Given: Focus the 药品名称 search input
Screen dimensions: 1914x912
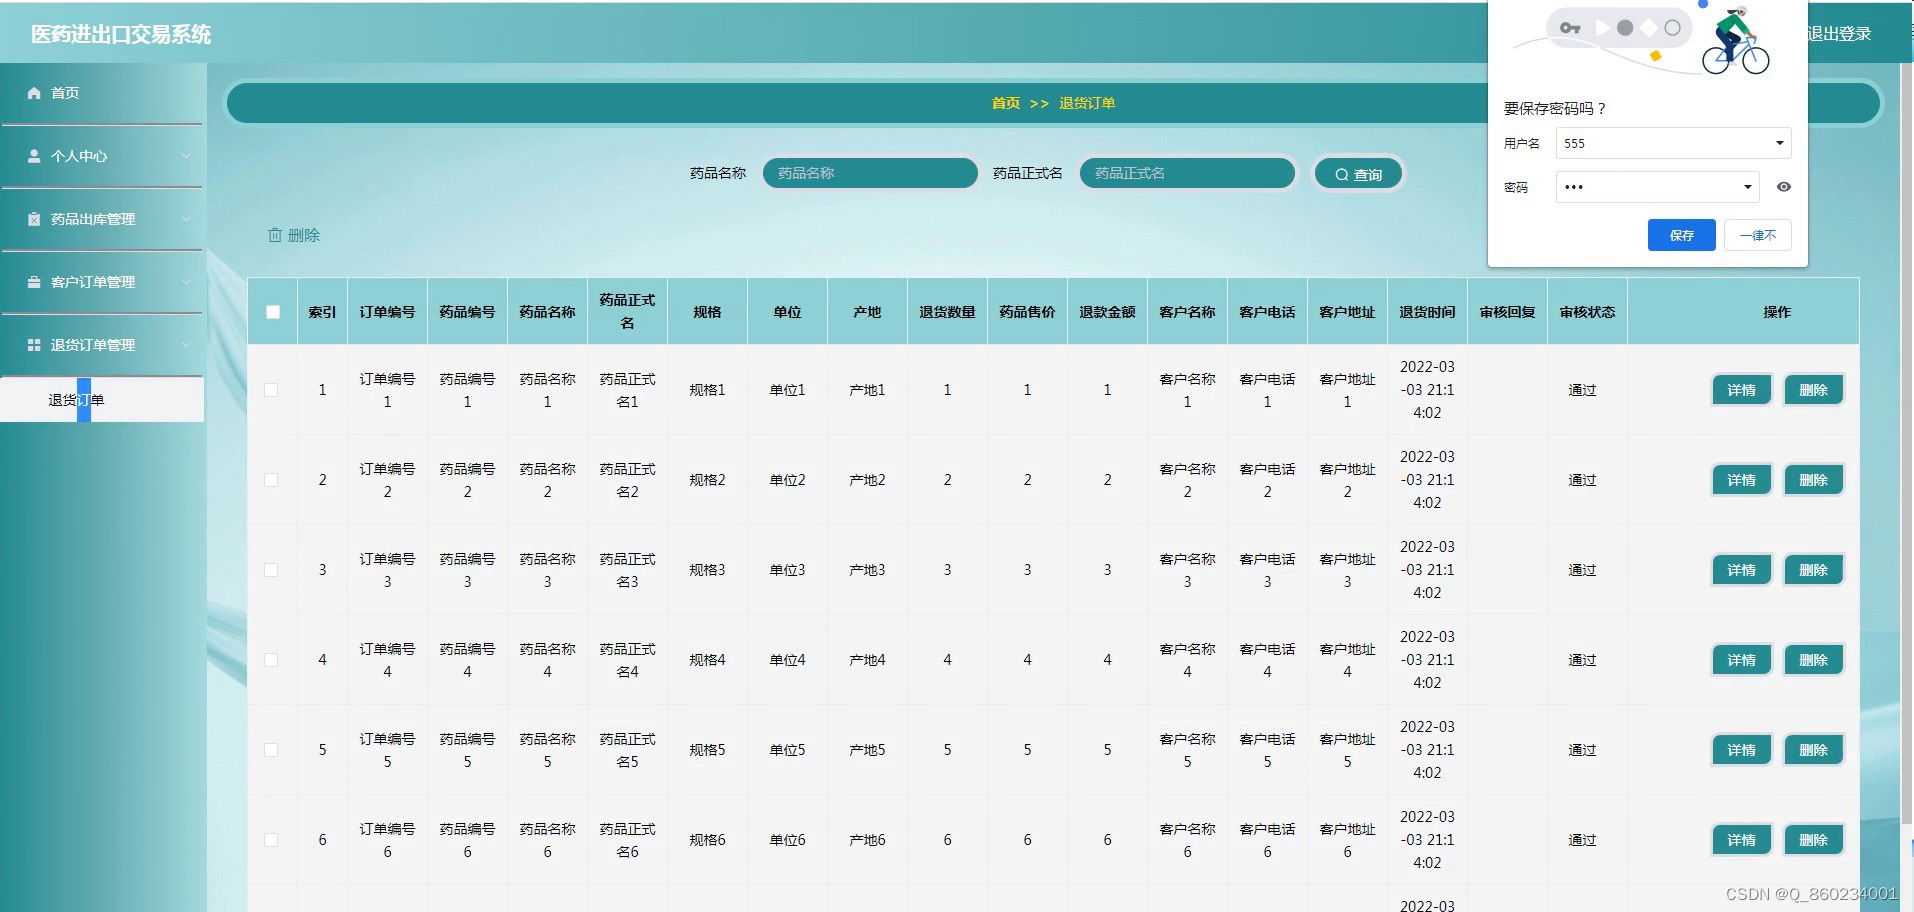Looking at the screenshot, I should coord(870,173).
